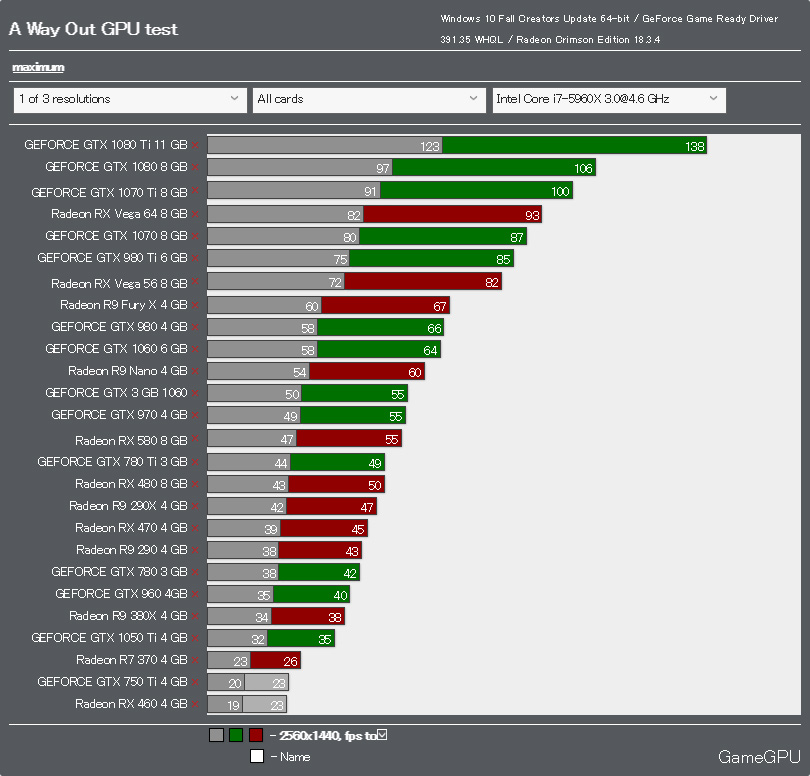
Task: Remove GEFORCE GTX 1050 Ti 4 GB entry
Action: coord(195,639)
